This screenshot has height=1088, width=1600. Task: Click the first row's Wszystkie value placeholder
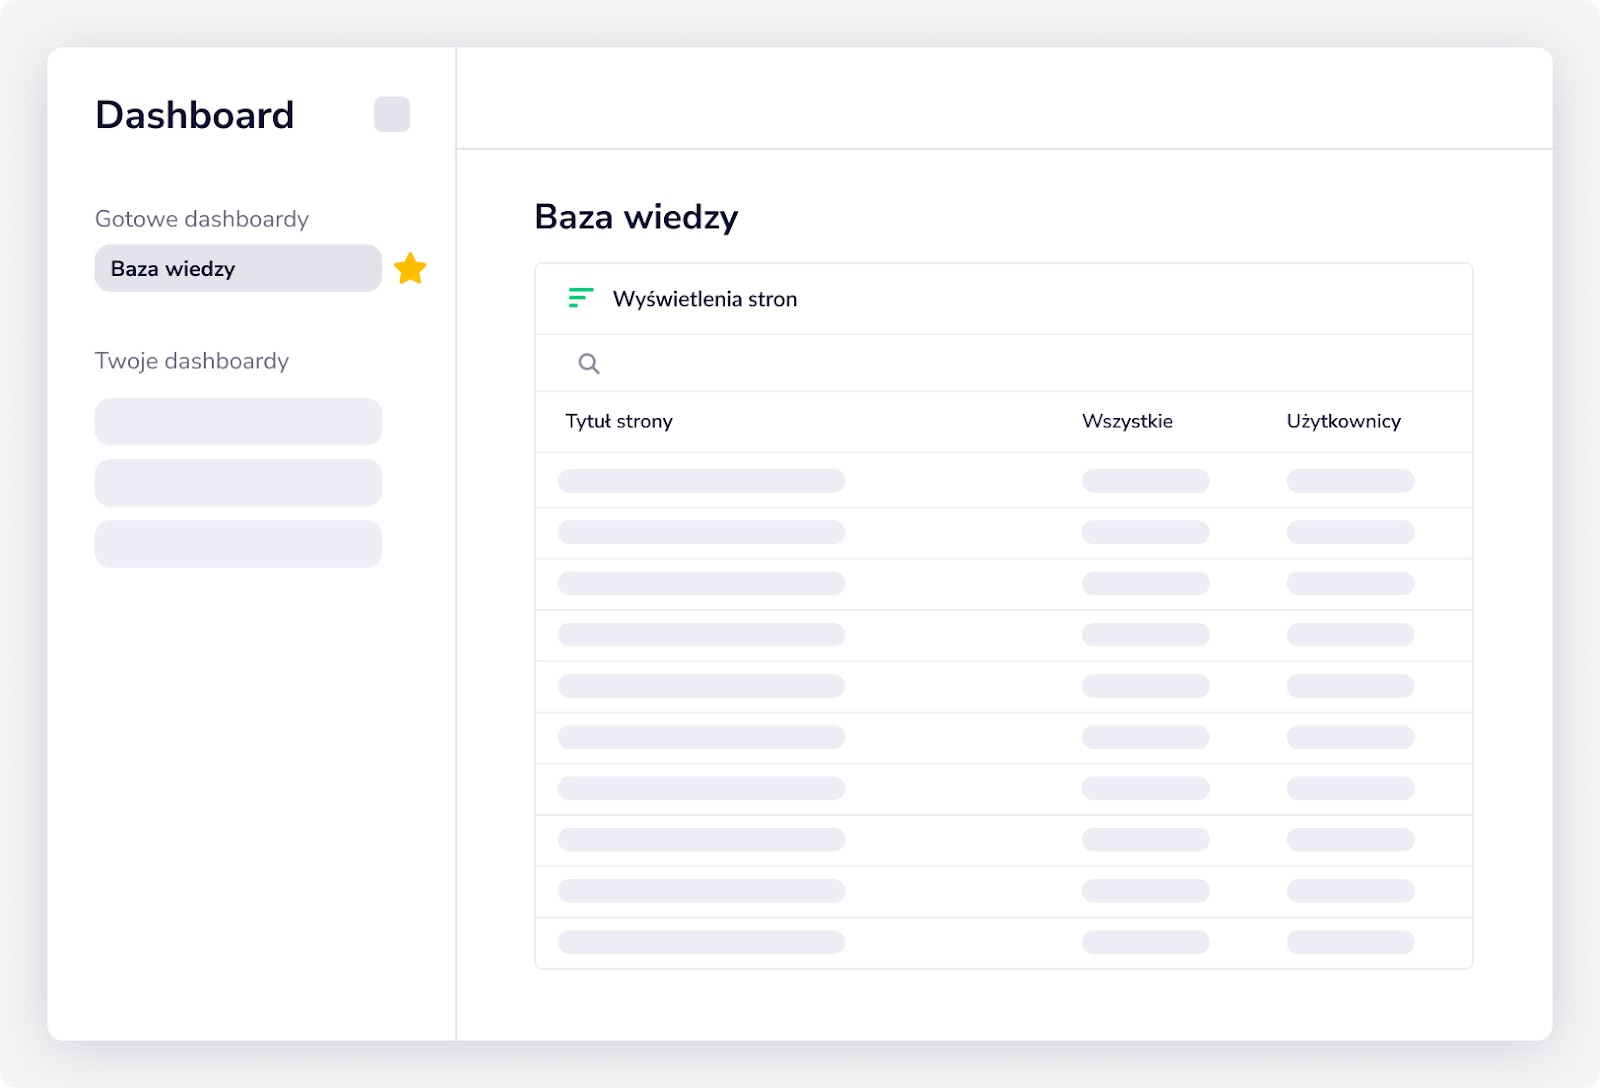pos(1145,481)
